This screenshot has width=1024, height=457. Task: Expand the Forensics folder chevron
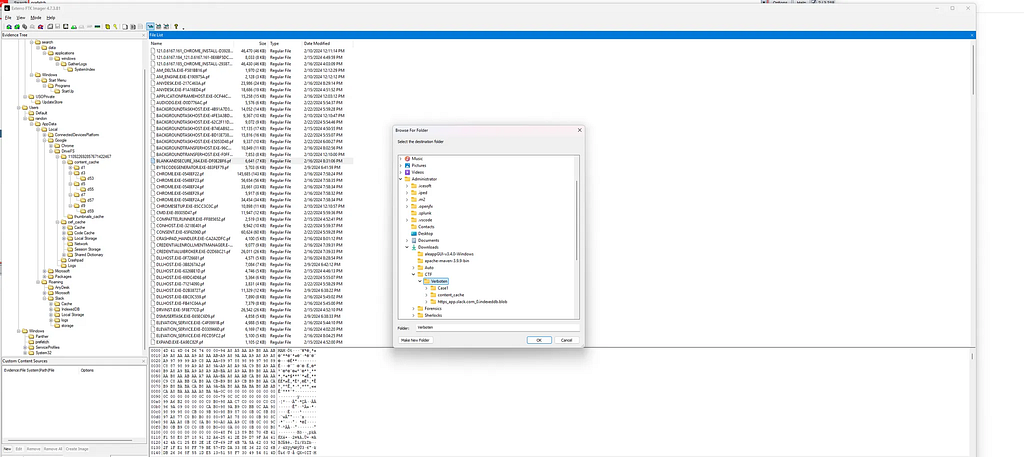click(413, 308)
